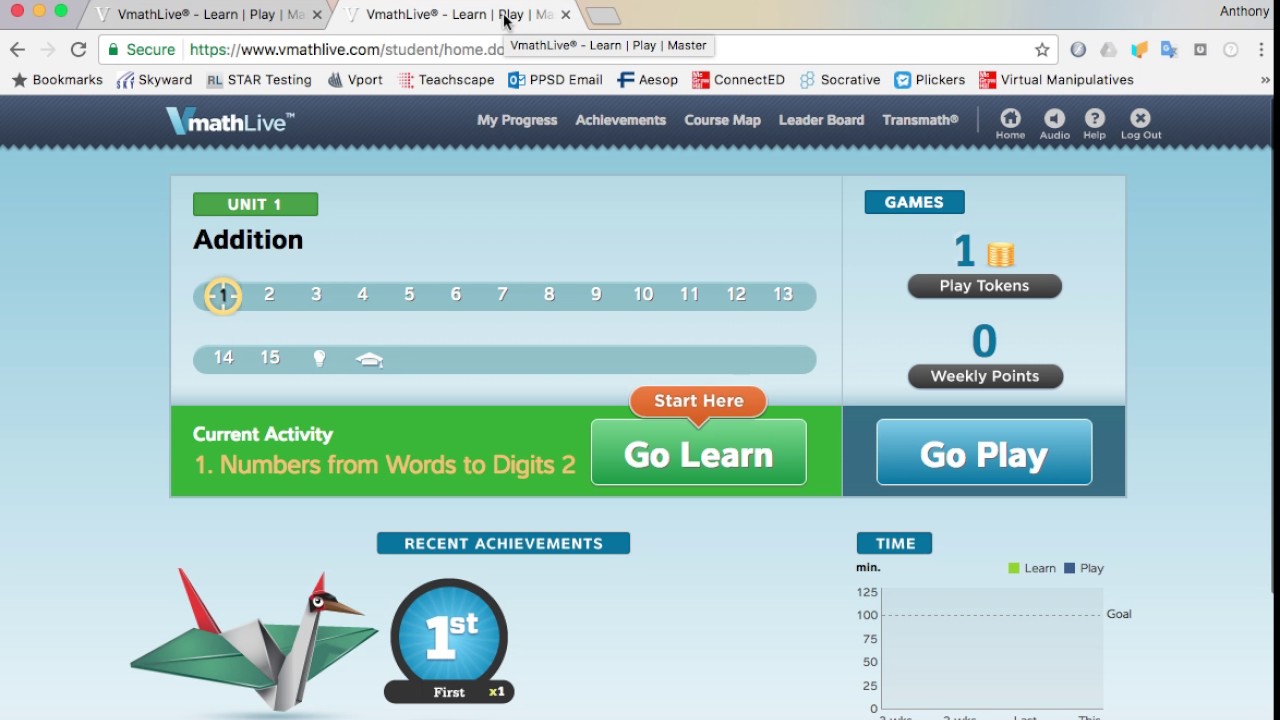The height and width of the screenshot is (720, 1280).
Task: Open the Plickers bookmark
Action: tap(930, 80)
